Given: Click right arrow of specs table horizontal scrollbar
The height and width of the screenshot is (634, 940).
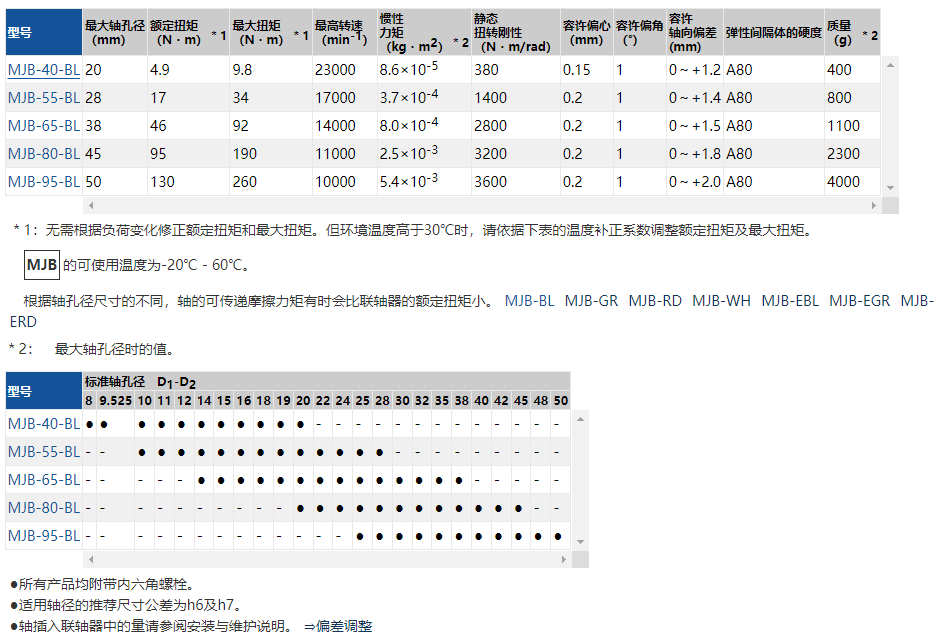Looking at the screenshot, I should coord(874,205).
